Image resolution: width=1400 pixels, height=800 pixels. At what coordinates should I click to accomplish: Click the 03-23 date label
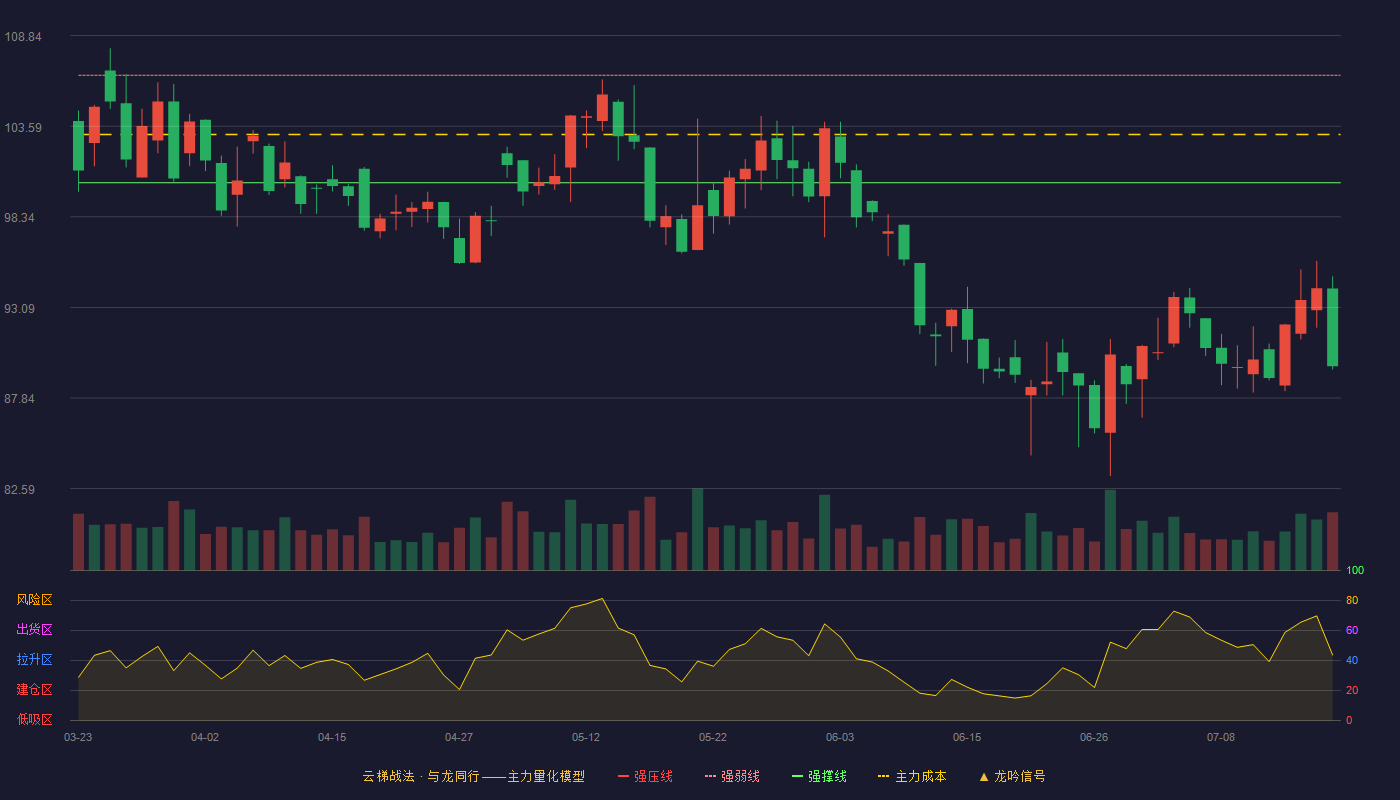point(78,737)
